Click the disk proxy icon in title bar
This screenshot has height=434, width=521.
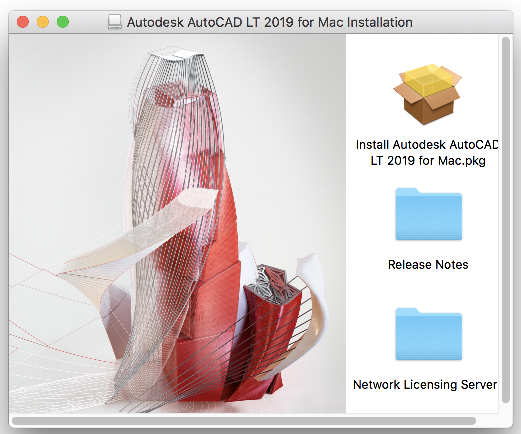pos(115,22)
